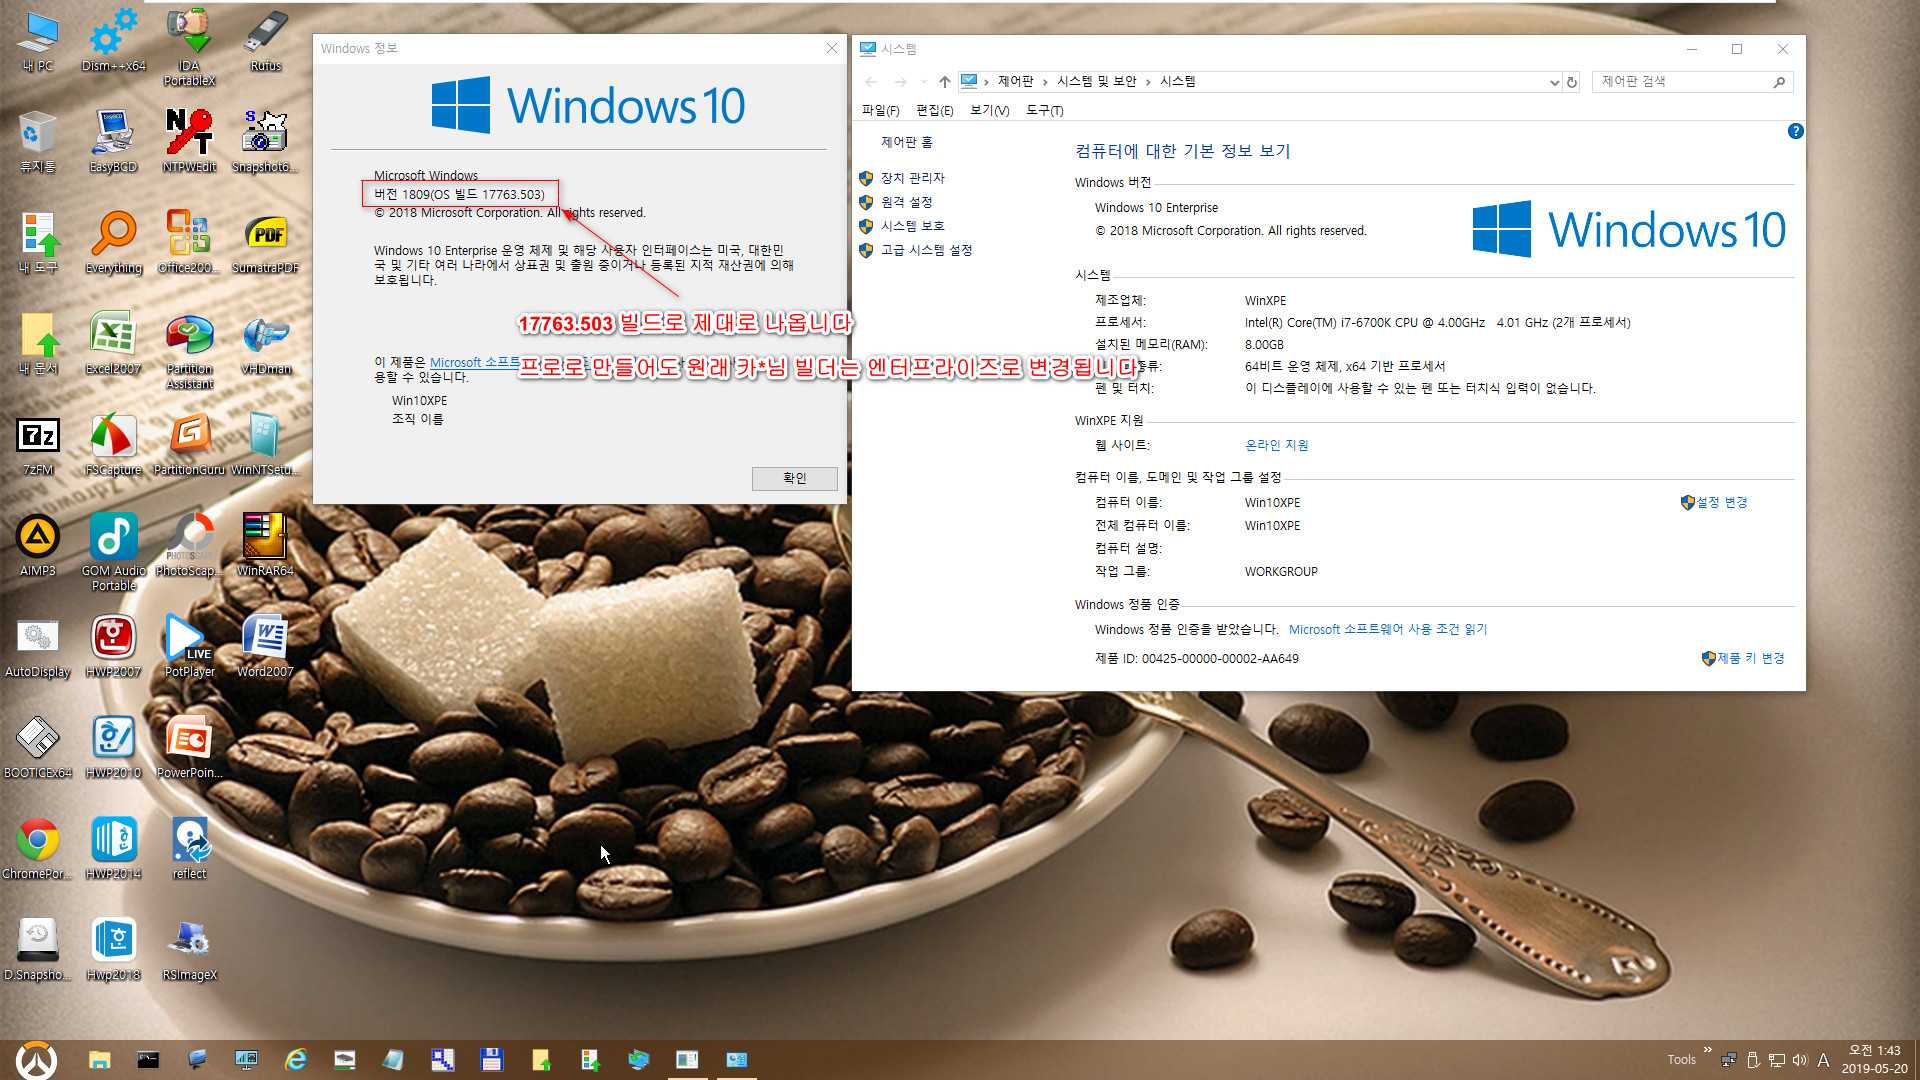
Task: Launch PartitionGuru from the desktop
Action: click(x=189, y=444)
